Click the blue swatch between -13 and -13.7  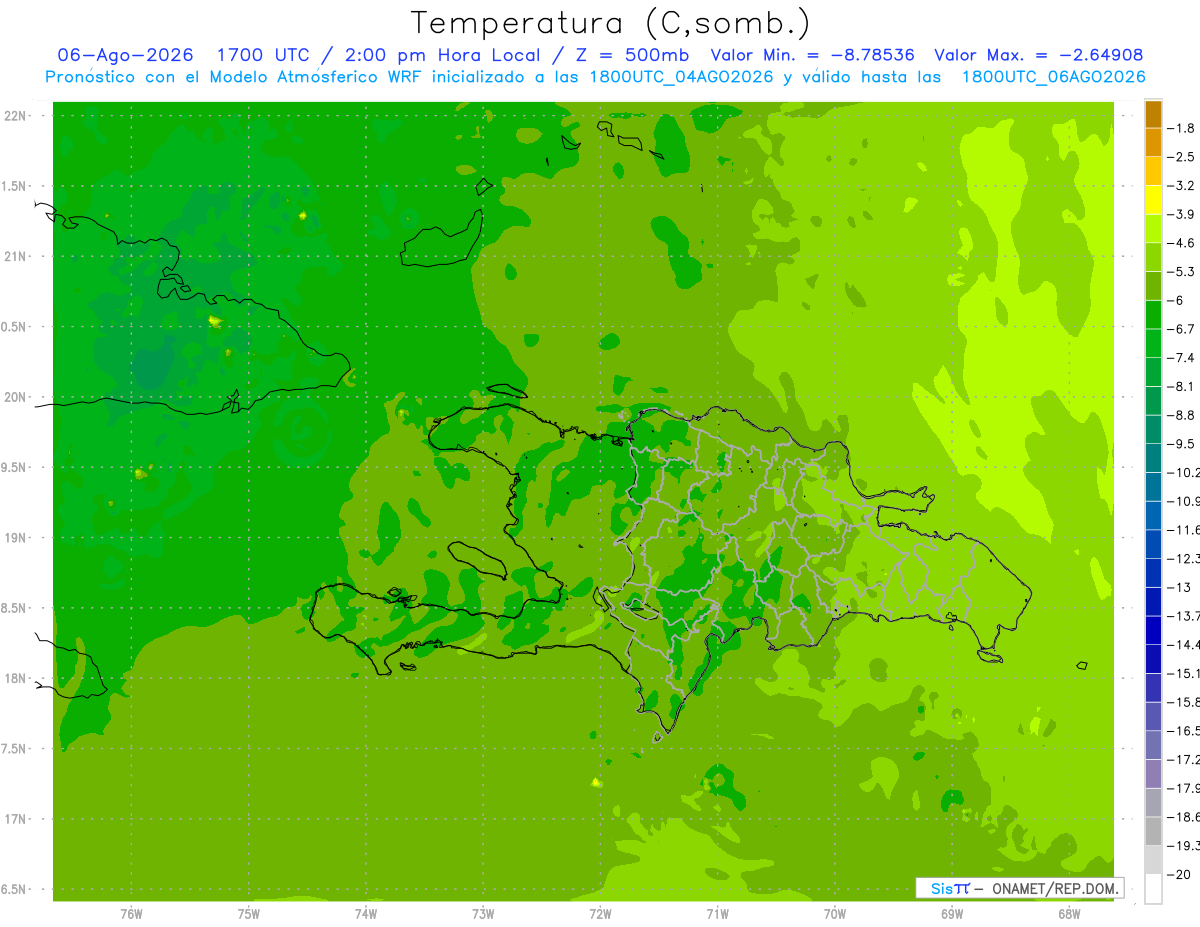click(1153, 602)
